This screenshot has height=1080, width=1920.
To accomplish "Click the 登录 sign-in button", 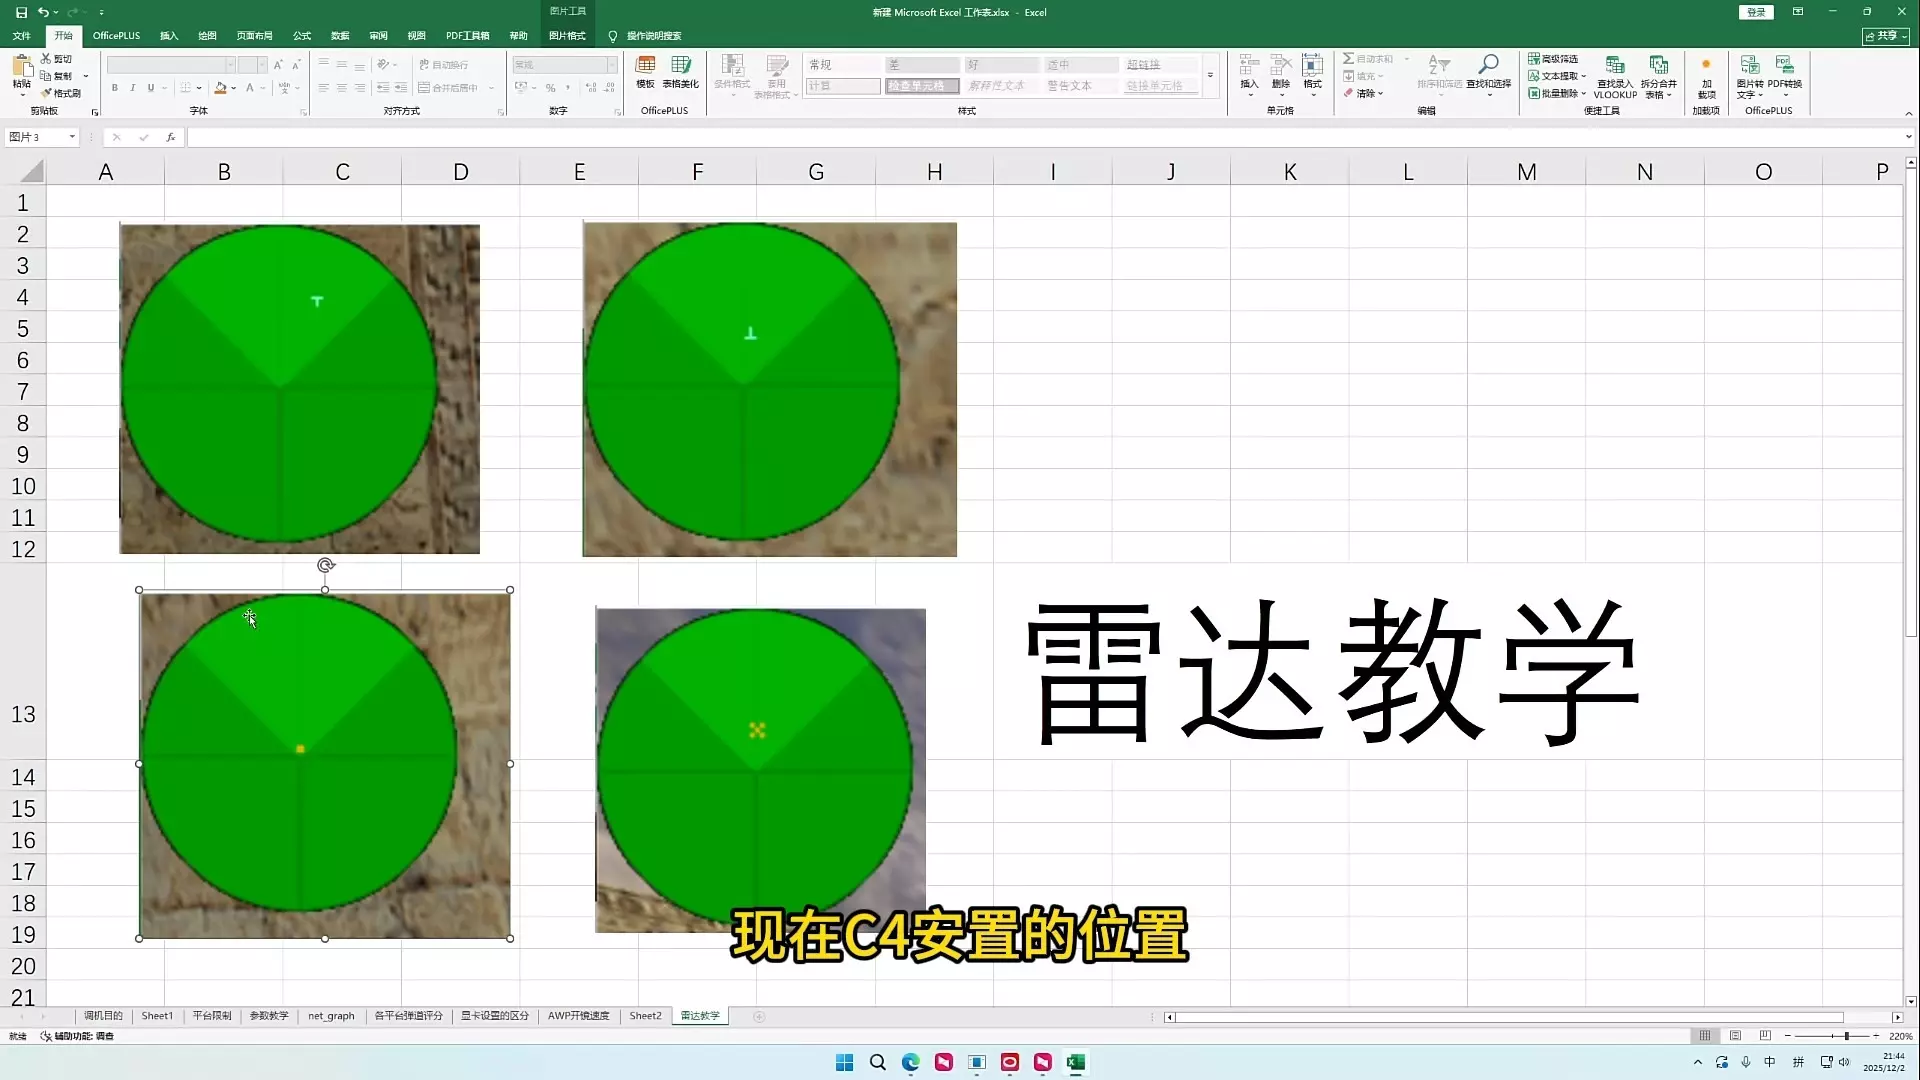I will (1756, 12).
